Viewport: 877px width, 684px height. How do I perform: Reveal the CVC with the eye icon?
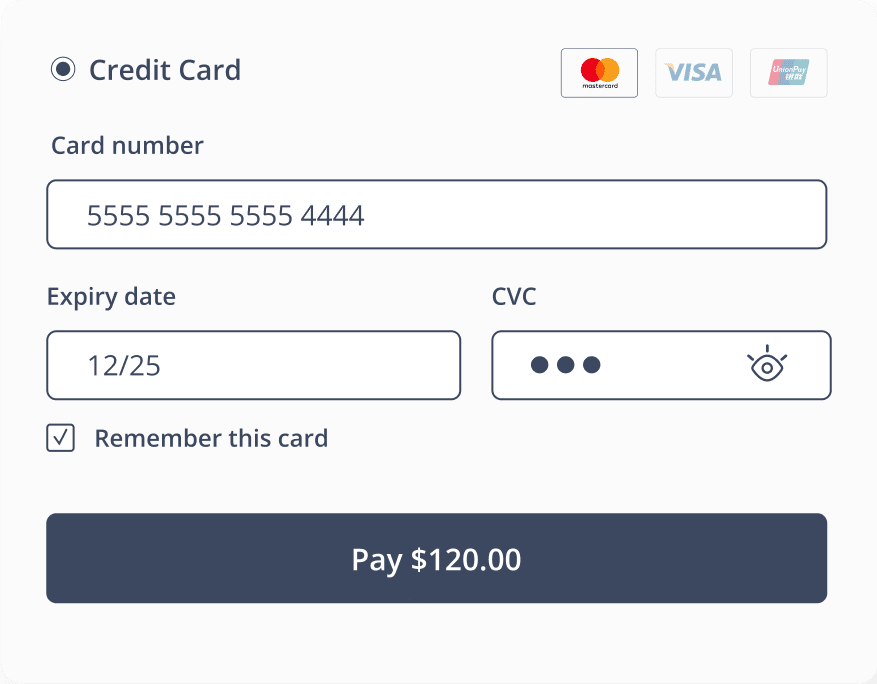click(767, 365)
